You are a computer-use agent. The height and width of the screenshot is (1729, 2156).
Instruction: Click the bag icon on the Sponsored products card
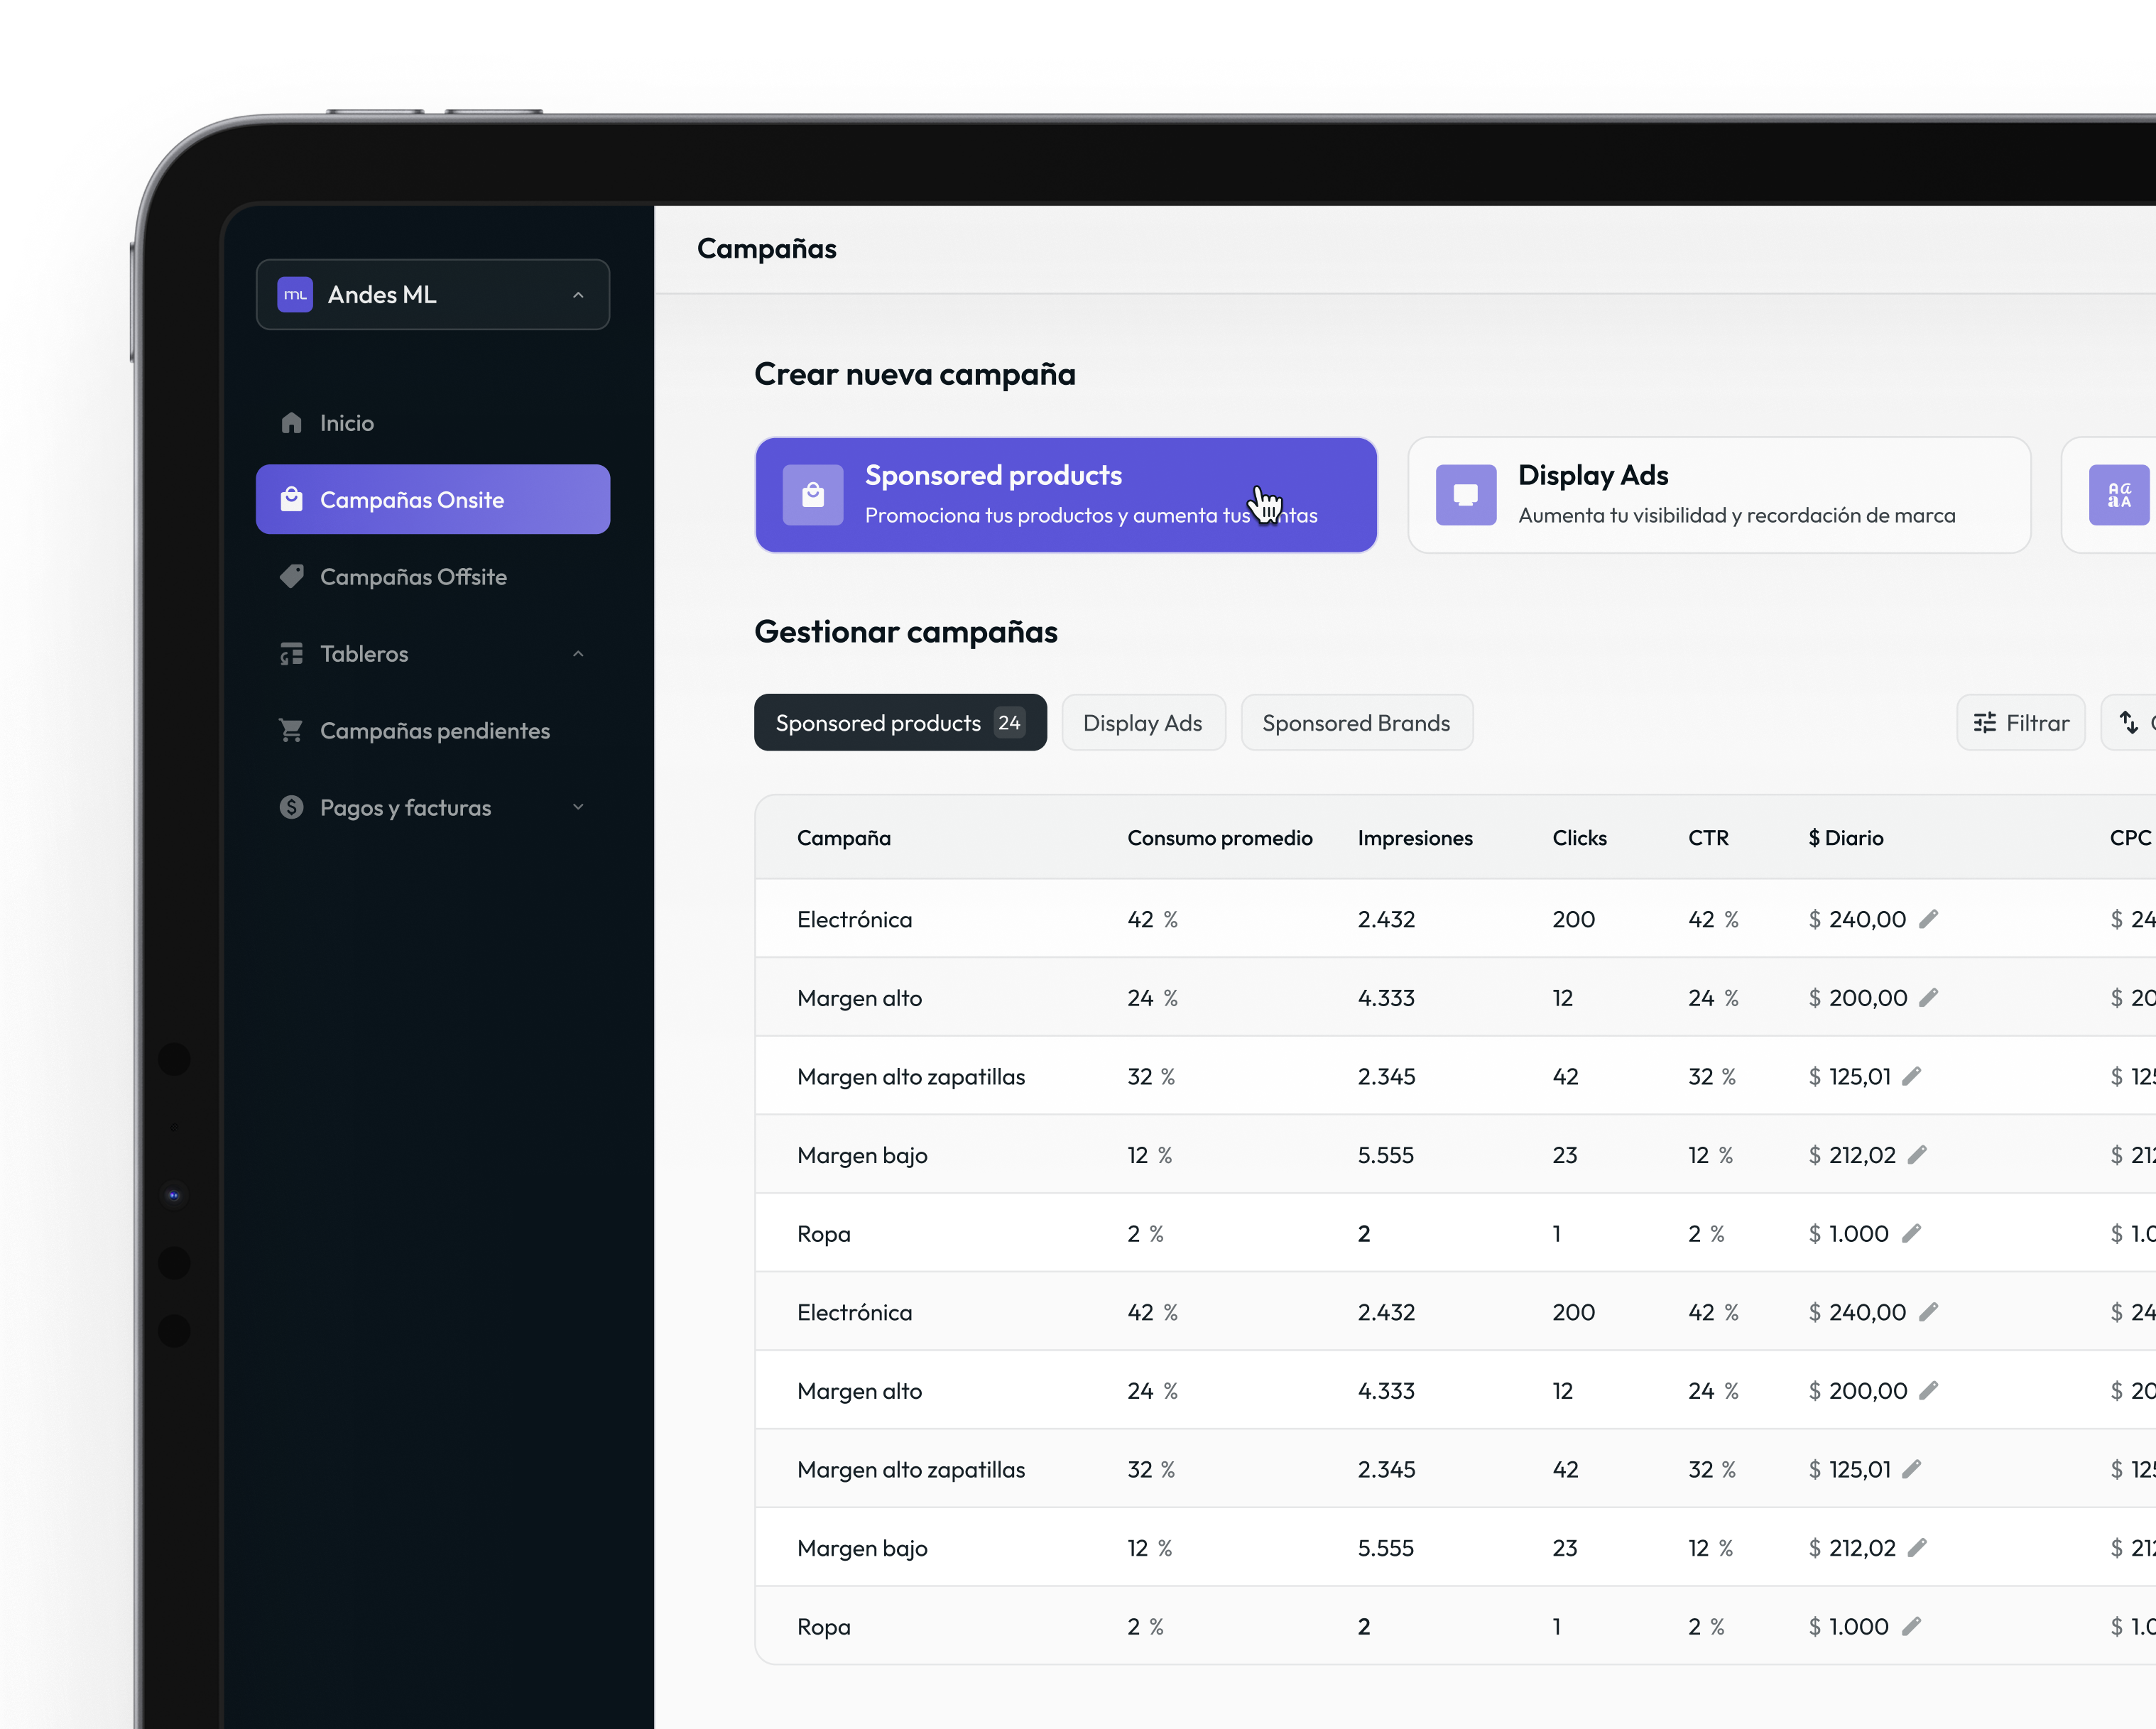pyautogui.click(x=813, y=494)
